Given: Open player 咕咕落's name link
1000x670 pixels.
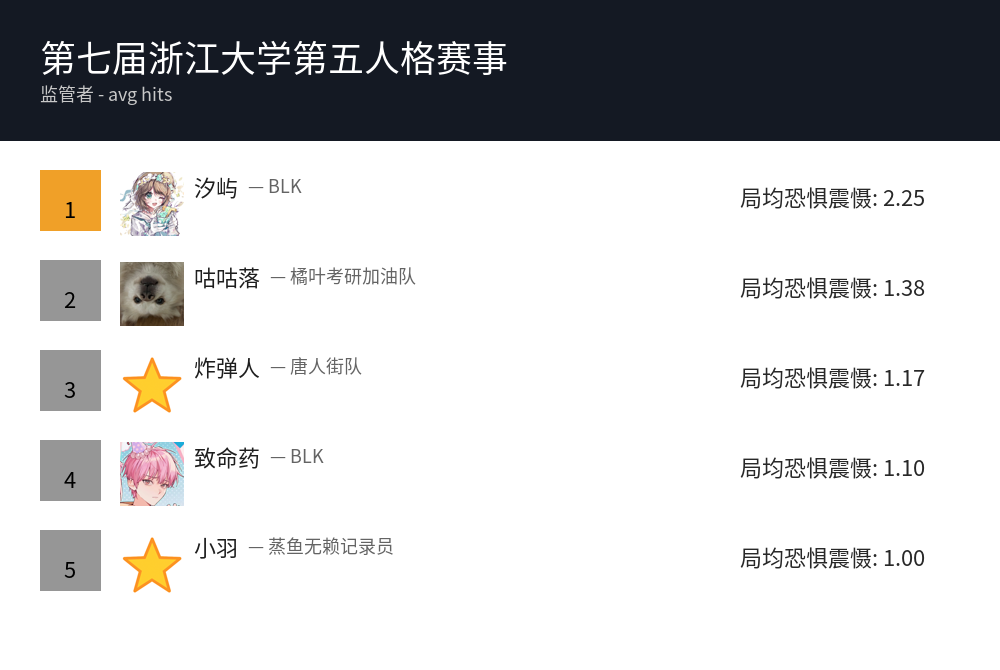Looking at the screenshot, I should point(227,278).
